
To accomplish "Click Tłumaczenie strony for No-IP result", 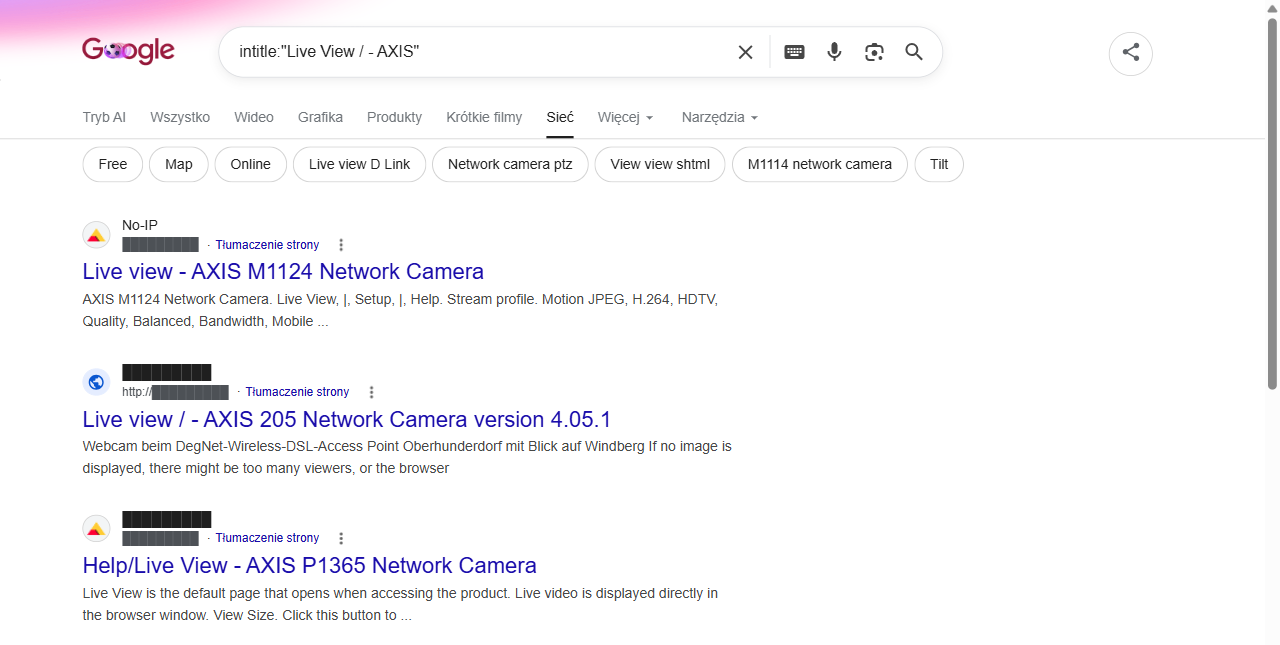I will 267,245.
